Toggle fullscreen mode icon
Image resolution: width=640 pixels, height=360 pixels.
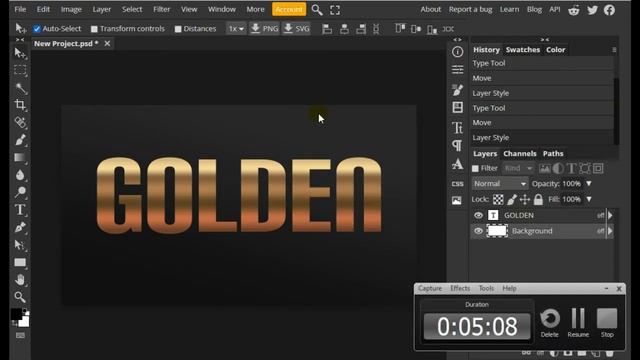pos(335,9)
